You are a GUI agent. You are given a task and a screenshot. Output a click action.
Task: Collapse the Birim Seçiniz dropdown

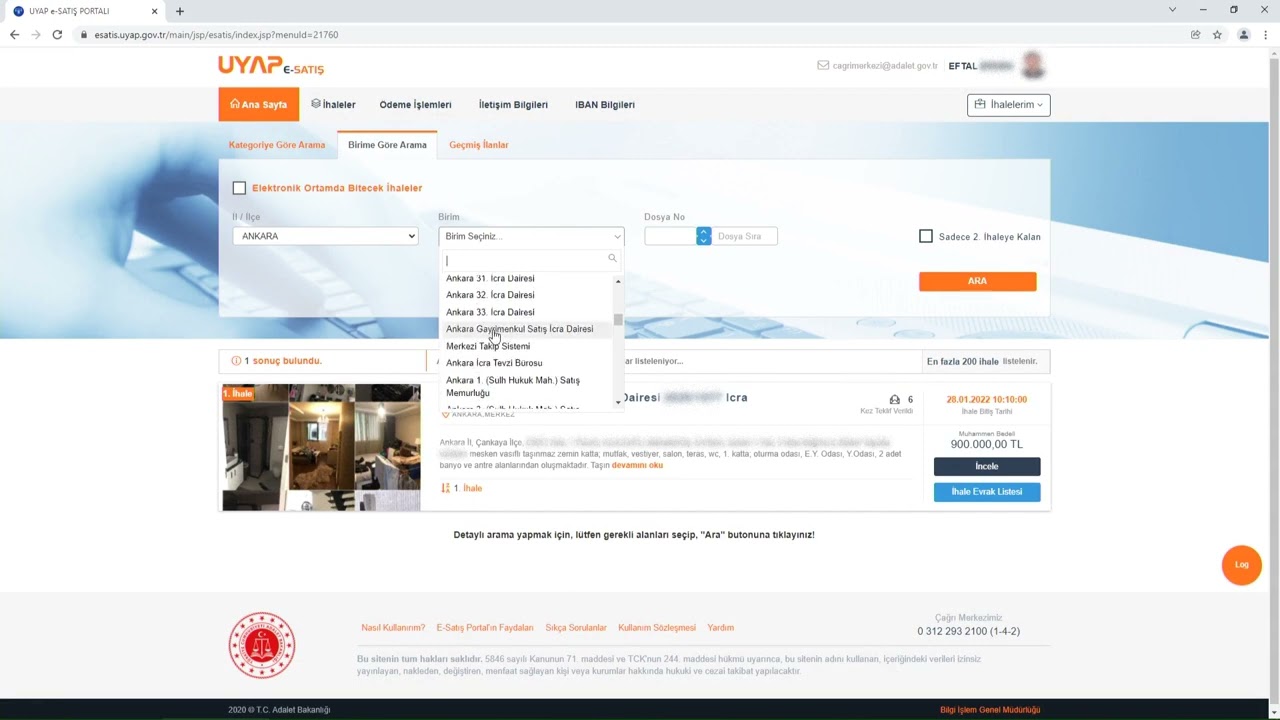[531, 236]
